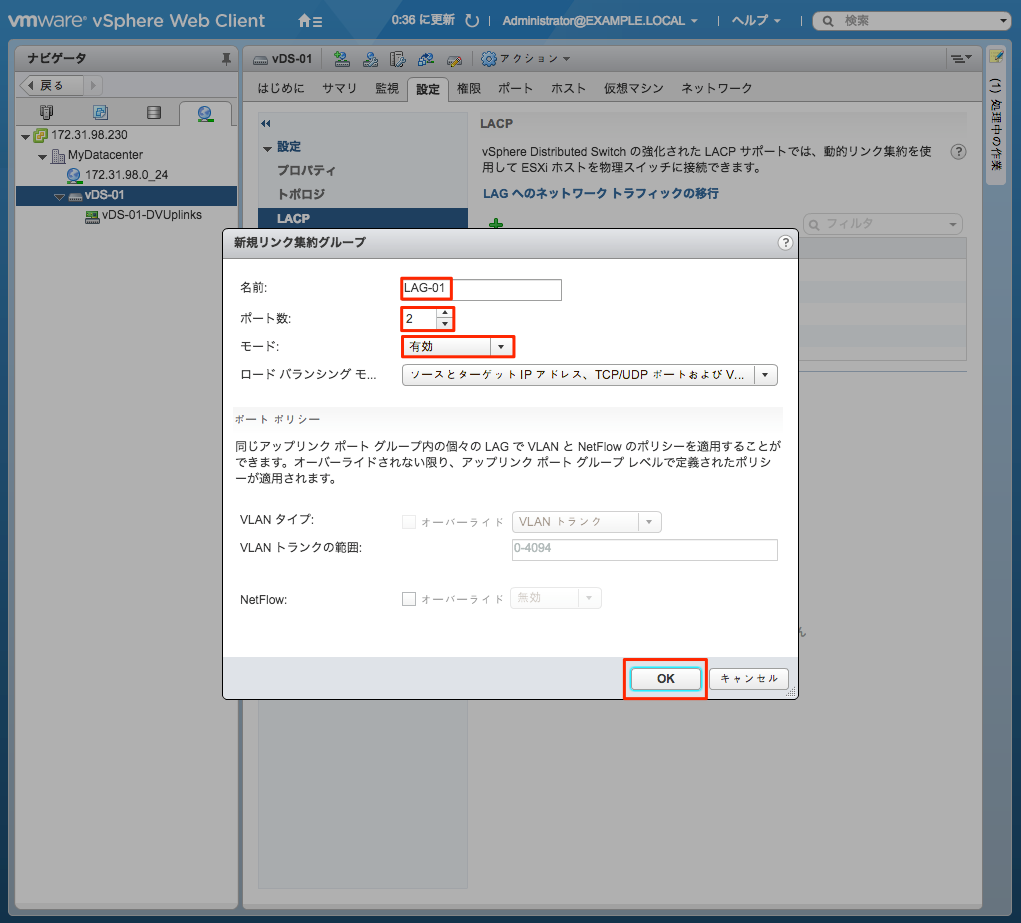1021x923 pixels.
Task: Open the フィルタ dropdown arrow
Action: point(953,224)
